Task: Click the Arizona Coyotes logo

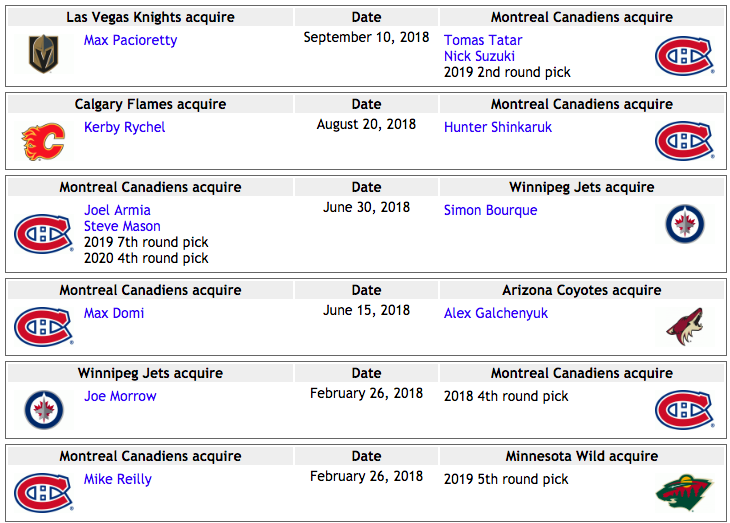Action: tap(684, 326)
